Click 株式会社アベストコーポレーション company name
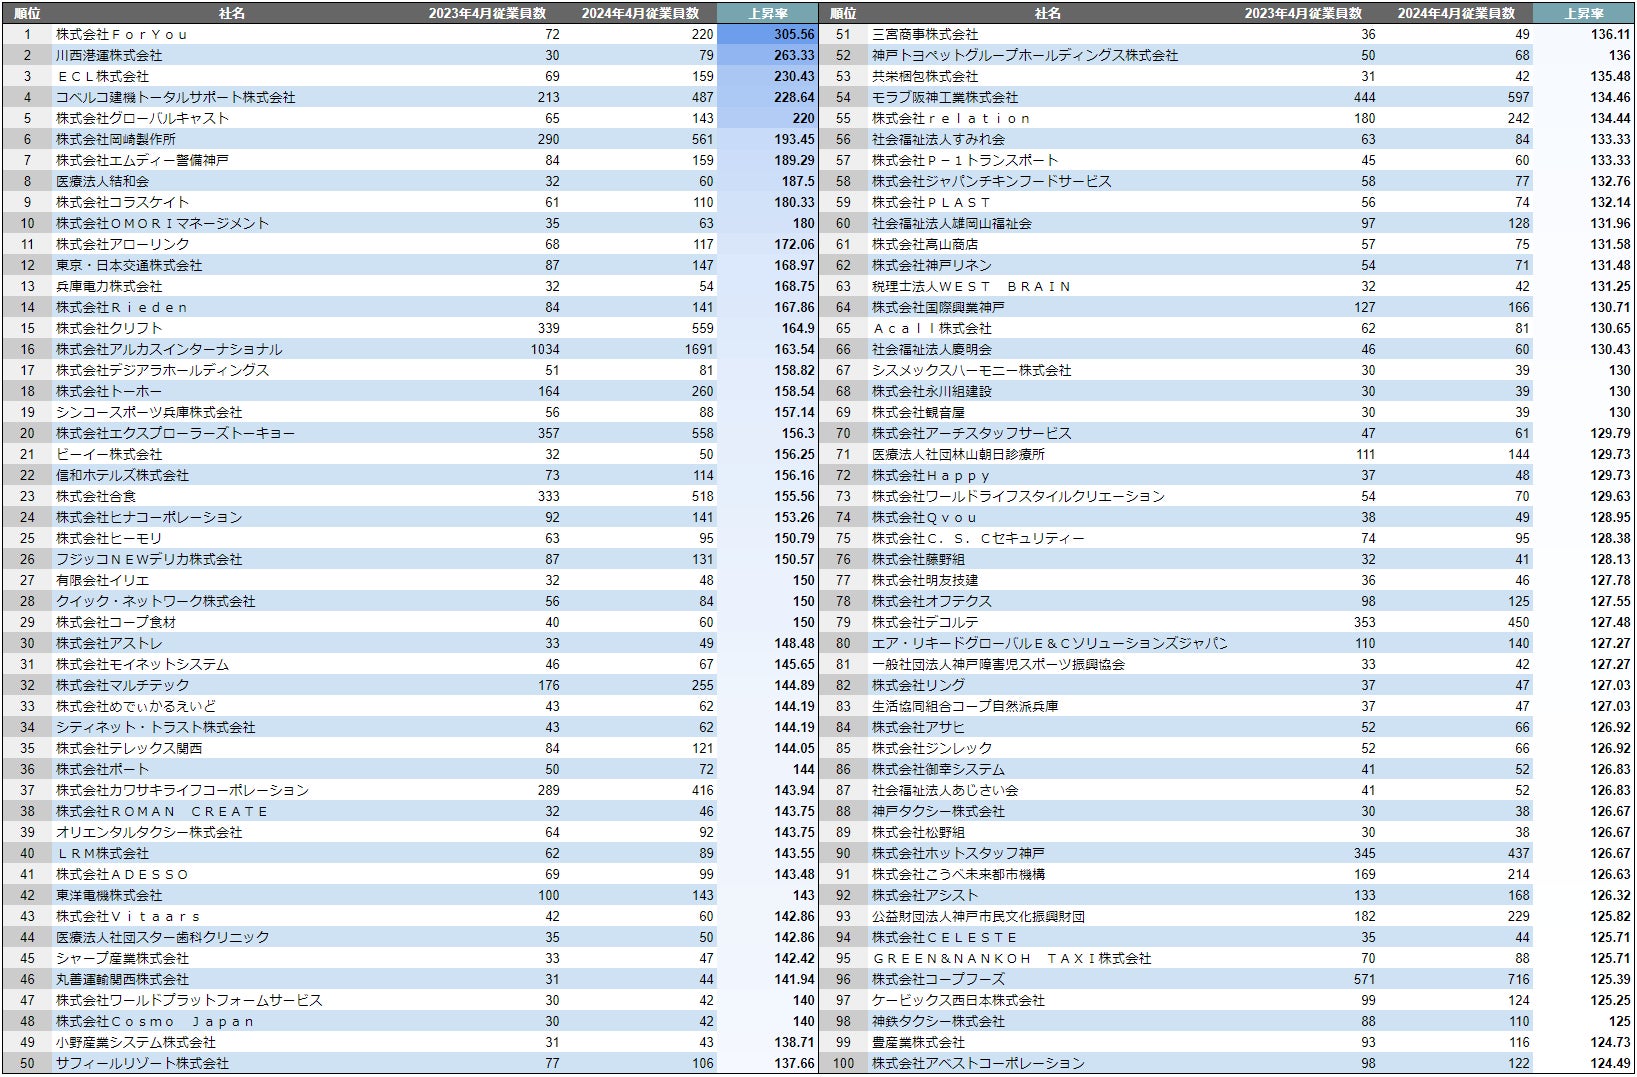This screenshot has width=1637, height=1077. [979, 1063]
